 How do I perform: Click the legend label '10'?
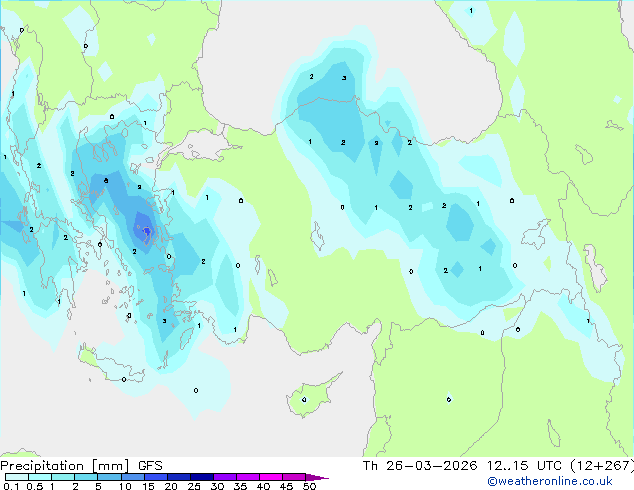tap(125, 486)
